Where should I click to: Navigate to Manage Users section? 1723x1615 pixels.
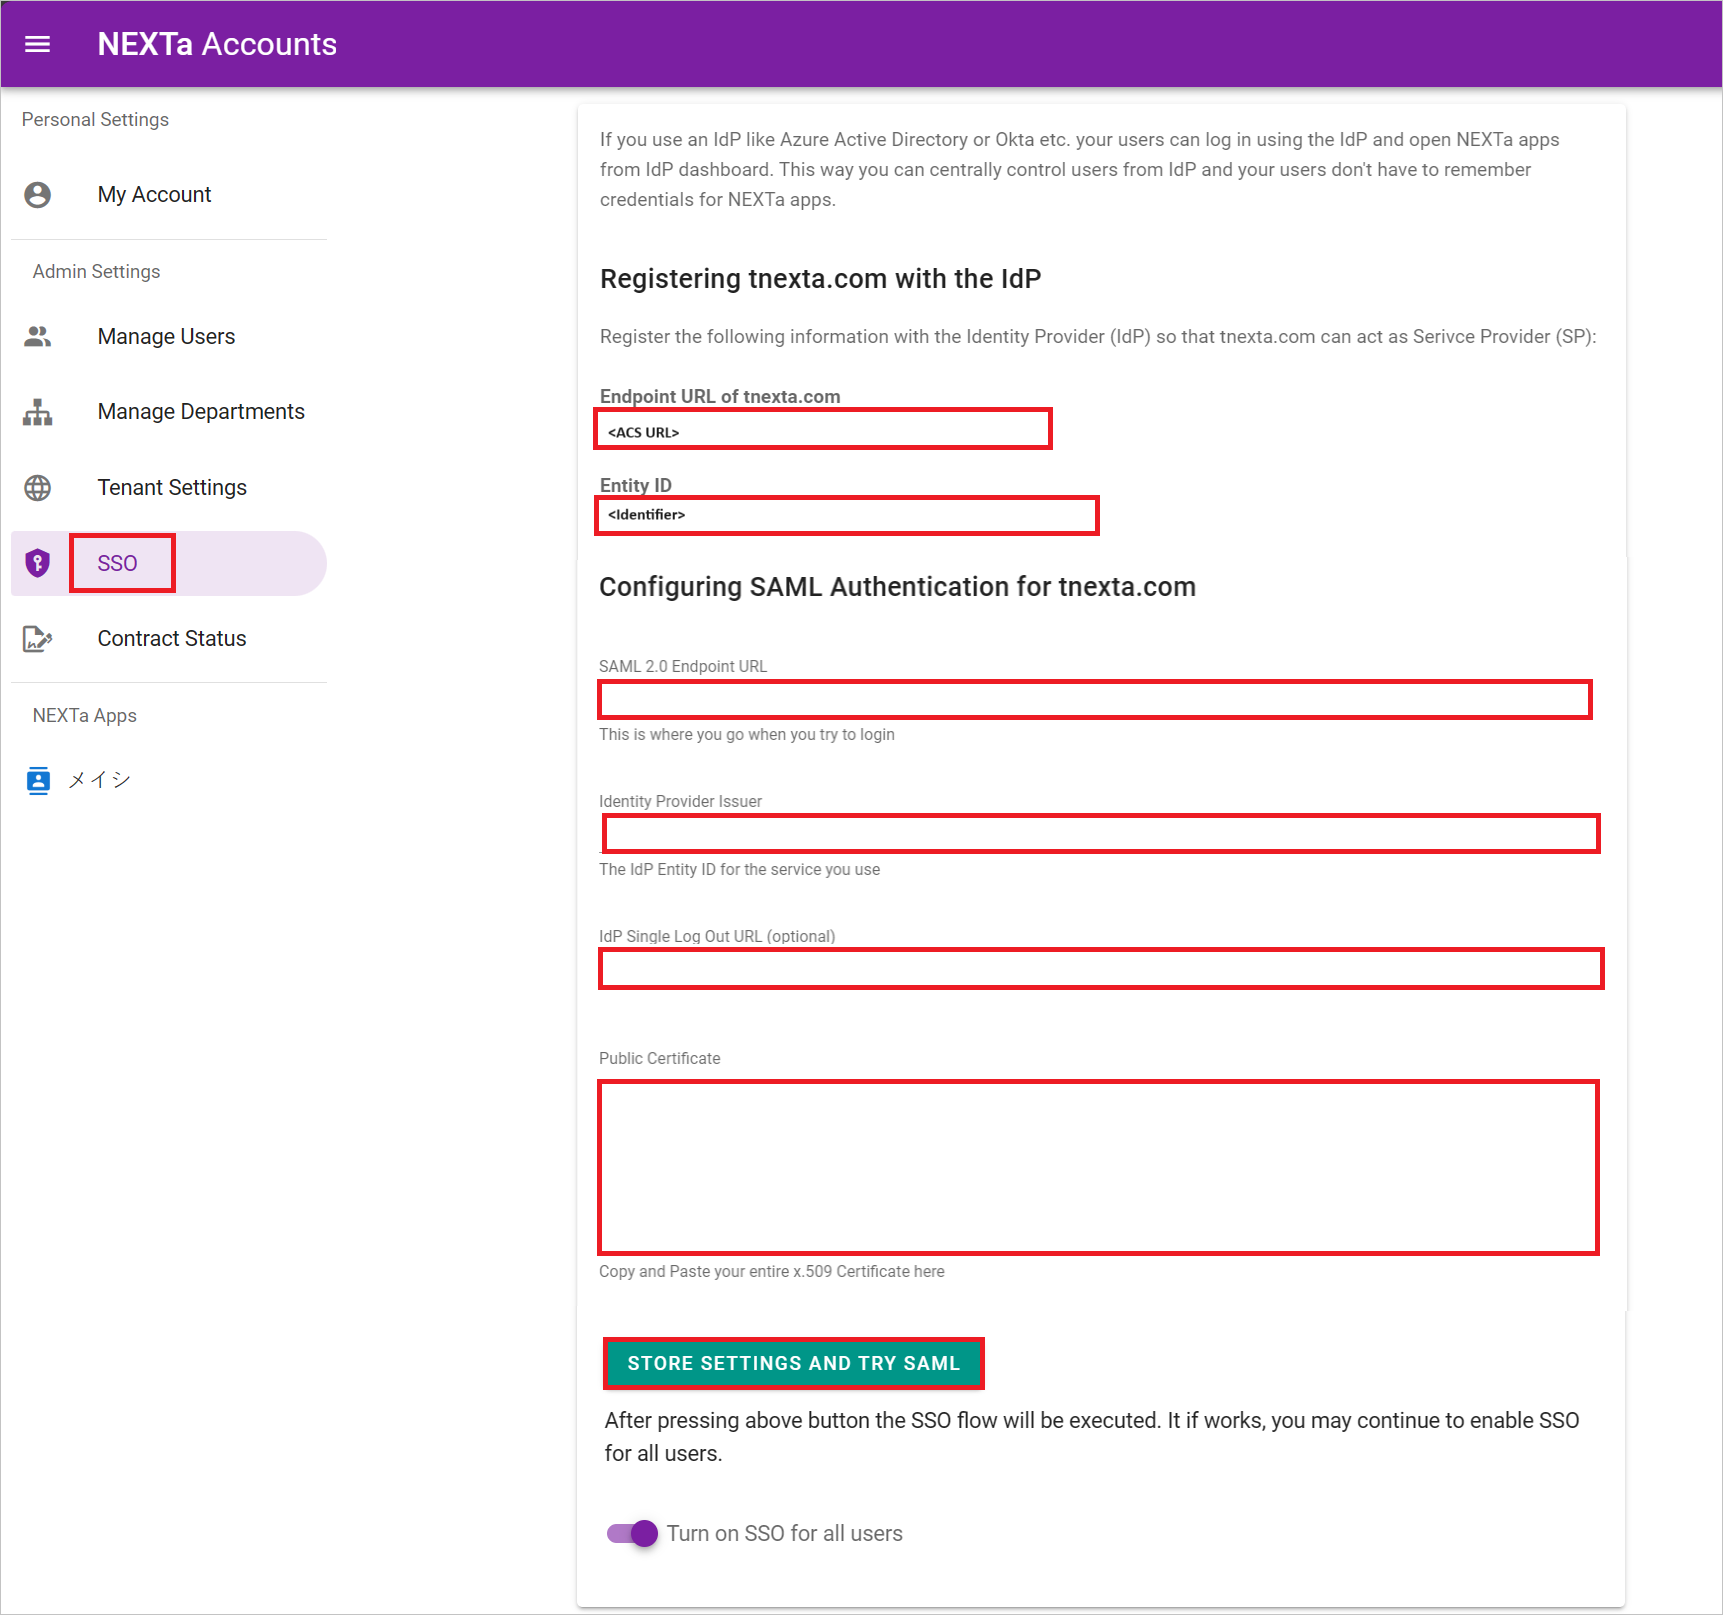[165, 336]
